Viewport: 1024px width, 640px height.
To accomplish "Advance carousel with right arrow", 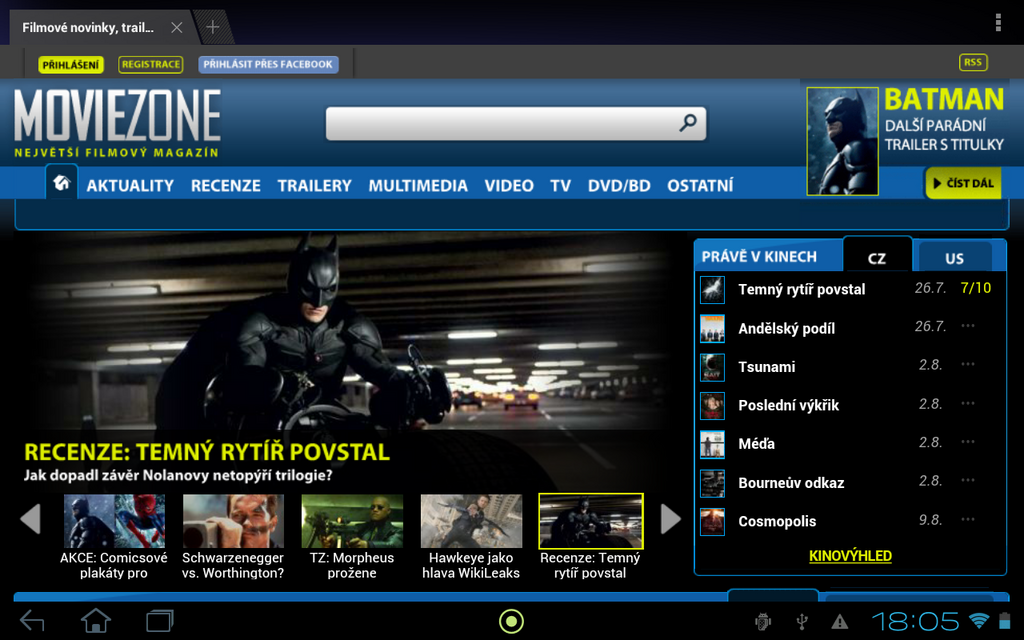I will pos(670,519).
